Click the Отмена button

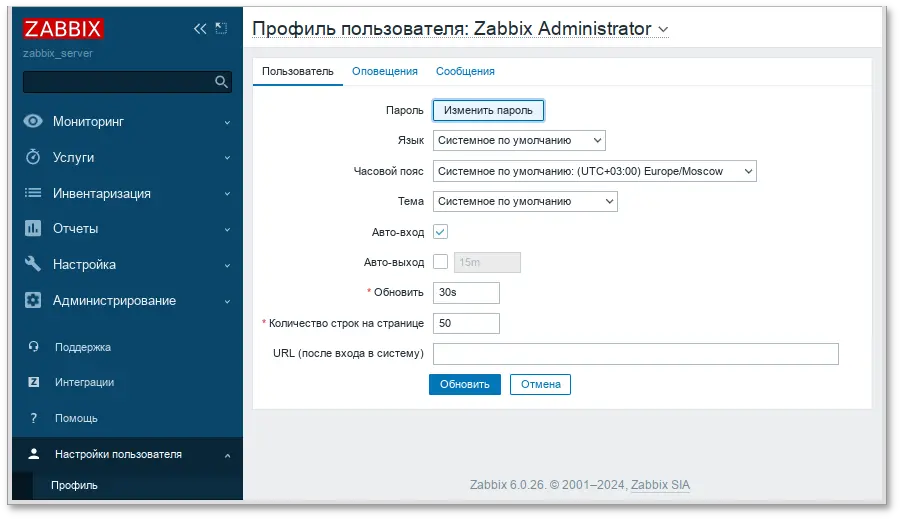[x=540, y=384]
